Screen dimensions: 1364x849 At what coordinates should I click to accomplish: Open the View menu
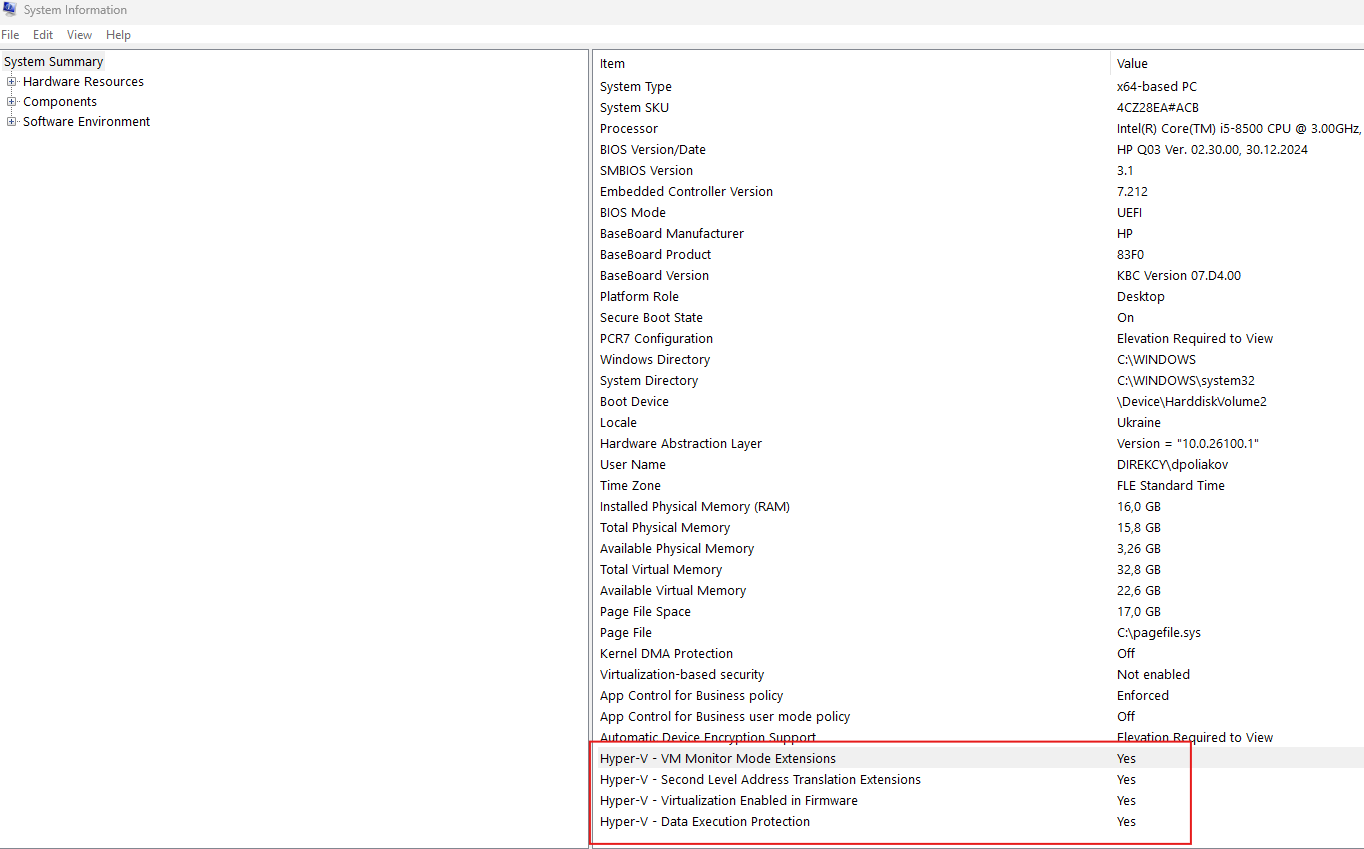click(x=80, y=35)
